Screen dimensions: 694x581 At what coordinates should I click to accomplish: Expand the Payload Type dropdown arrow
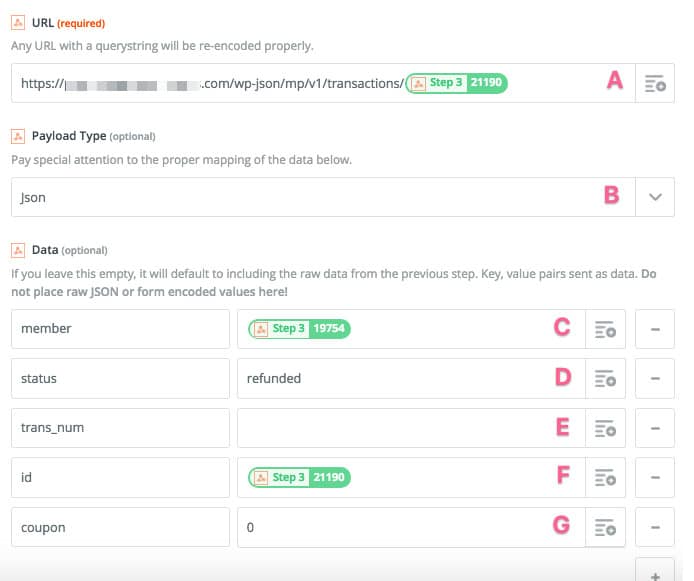(655, 197)
